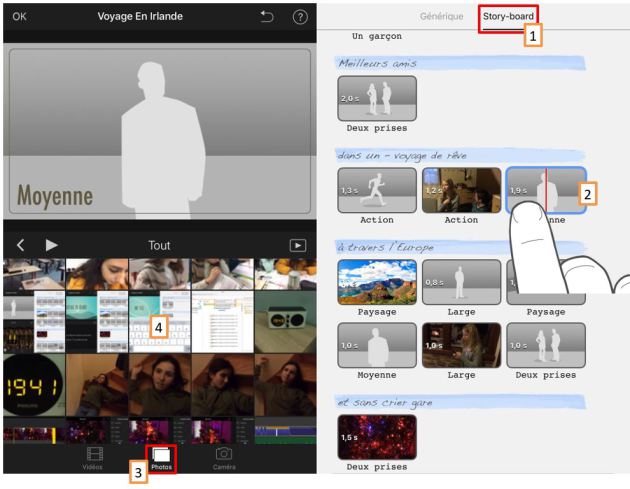Click the undo arrow icon

tap(267, 16)
